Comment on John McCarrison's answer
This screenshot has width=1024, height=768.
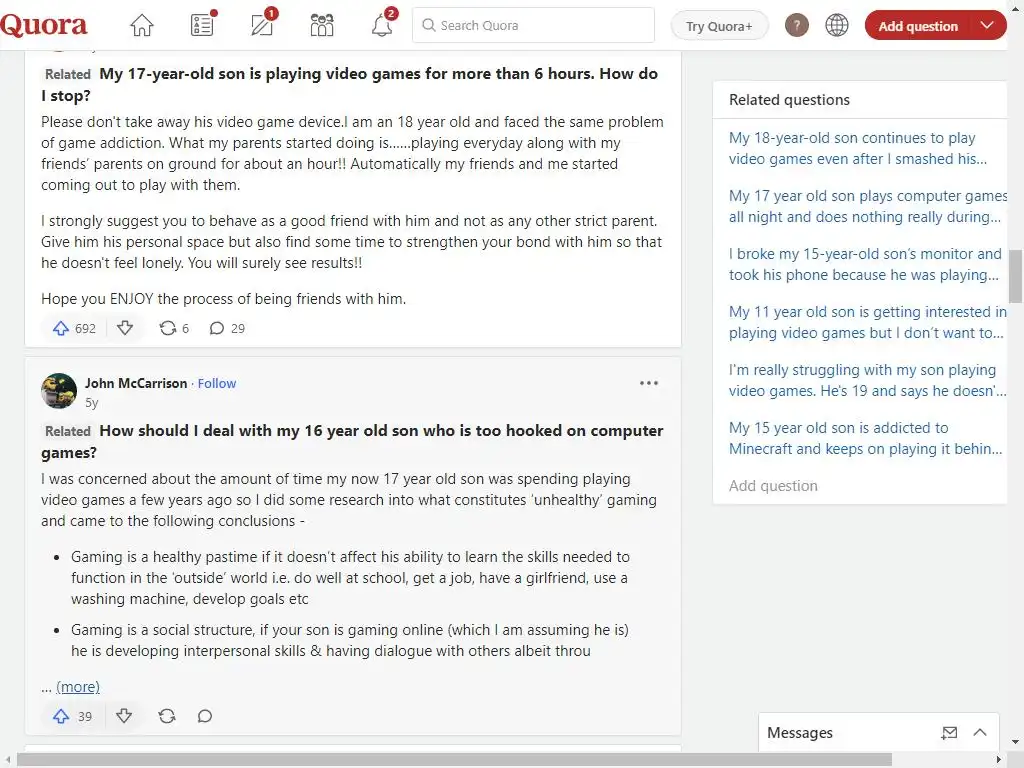[204, 716]
